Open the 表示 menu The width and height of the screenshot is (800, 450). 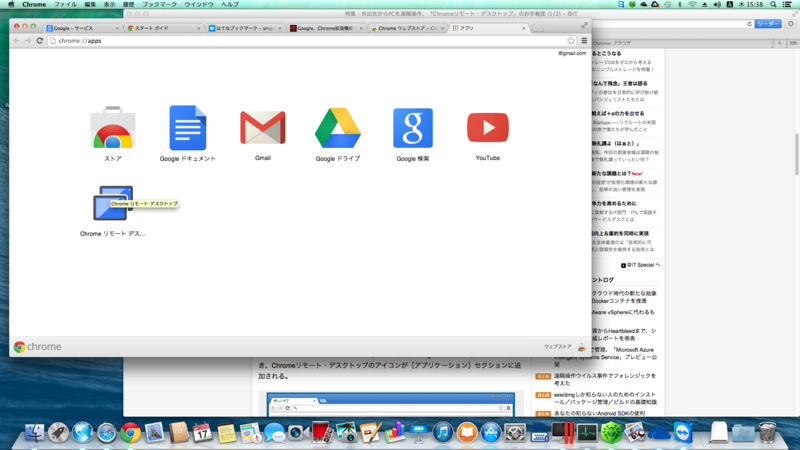click(x=110, y=4)
